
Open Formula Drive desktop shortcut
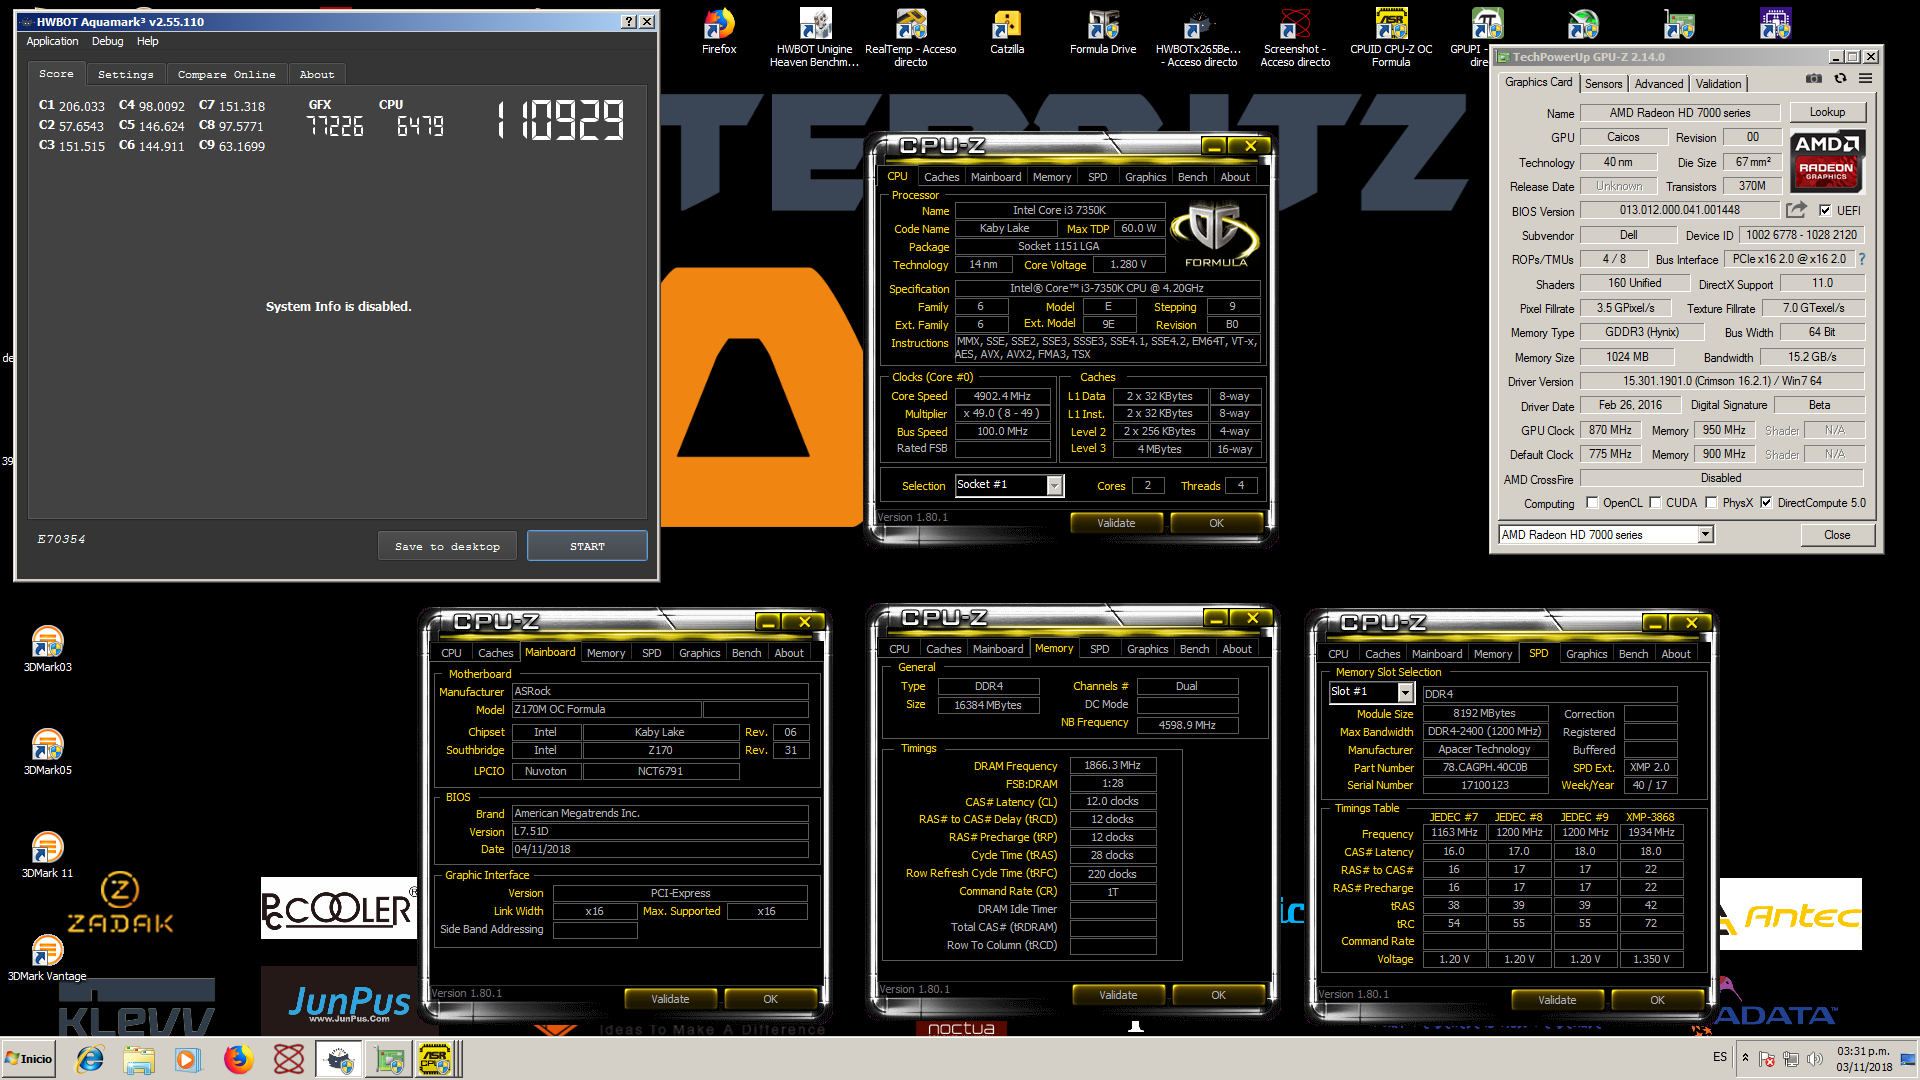[x=1103, y=31]
